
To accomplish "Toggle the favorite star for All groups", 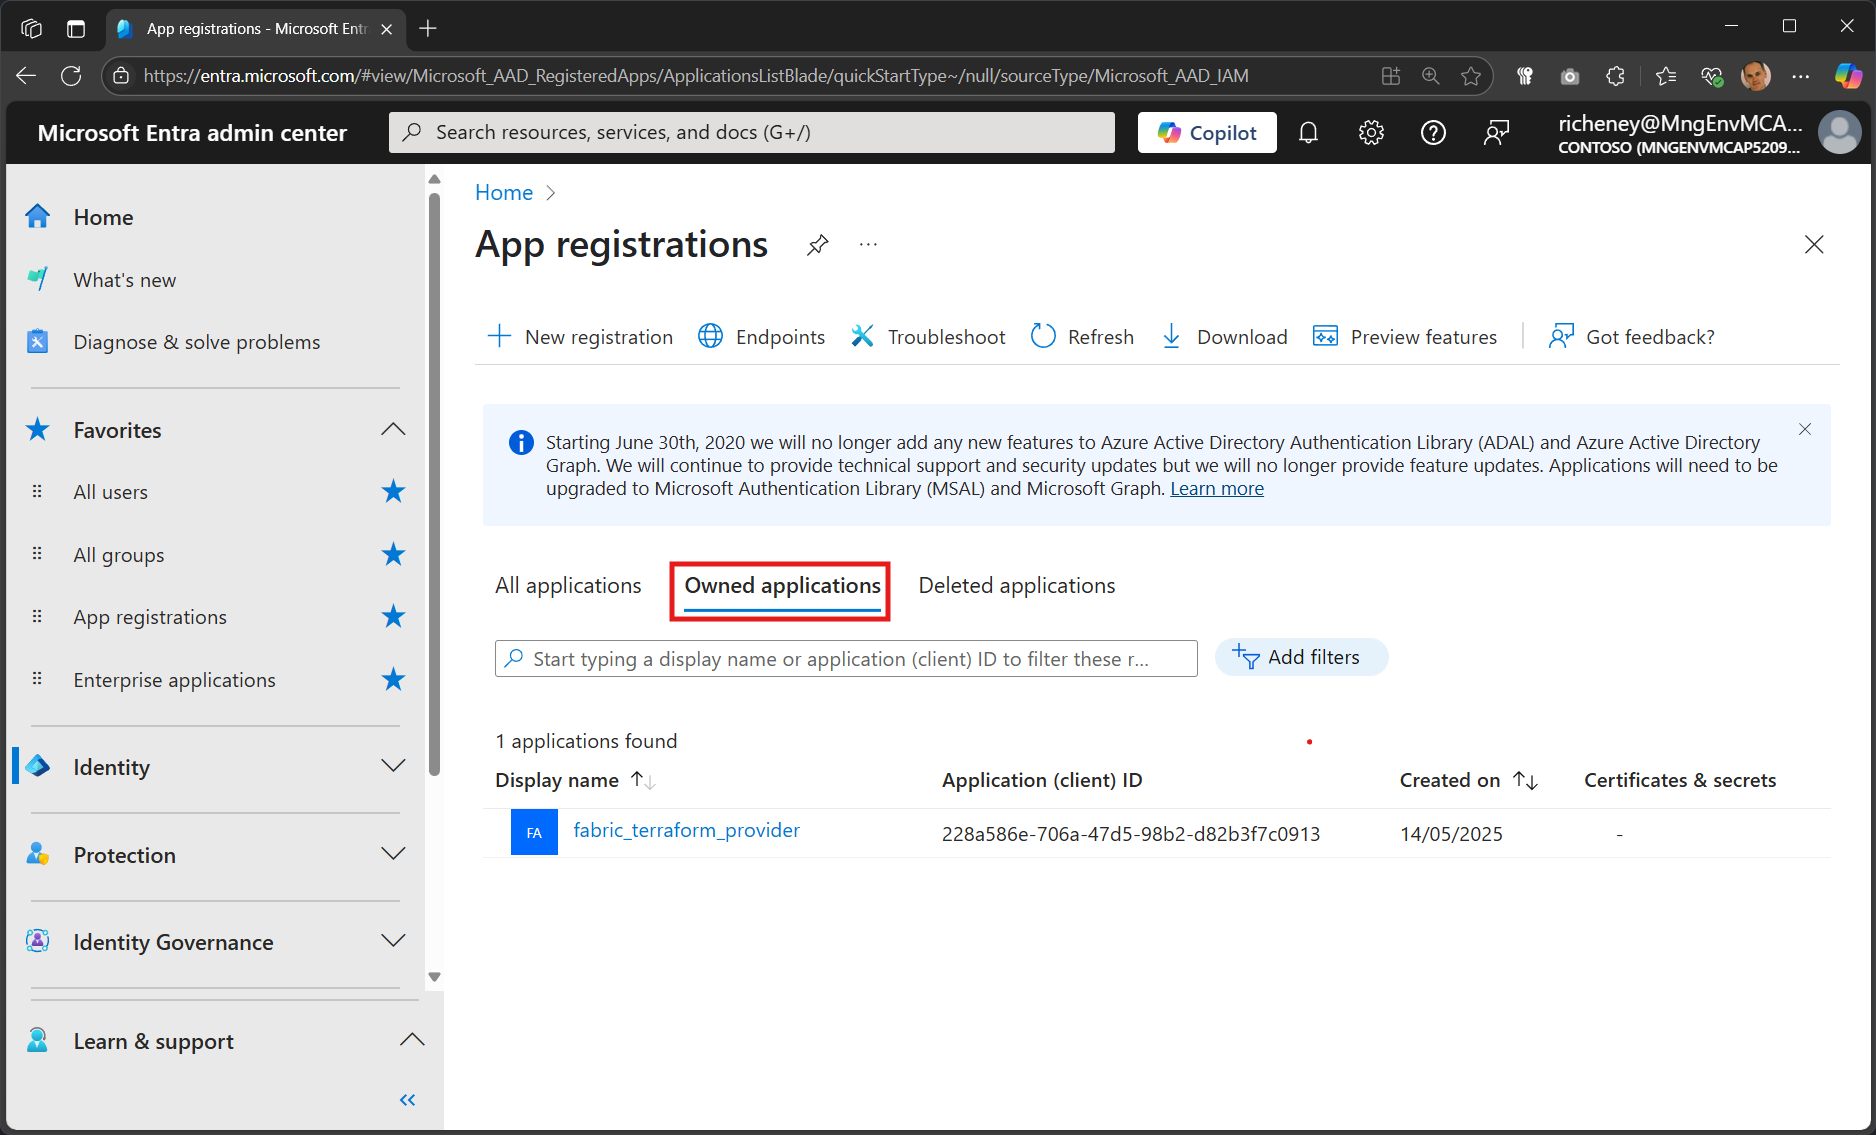I will click(x=392, y=554).
